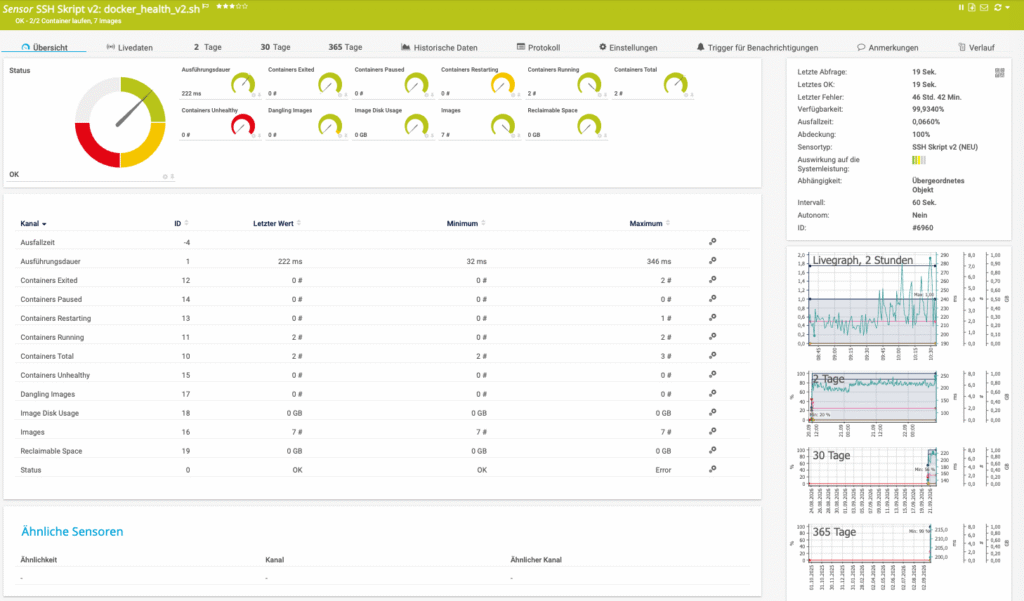Click the Containers Unhealthy red gauge
This screenshot has width=1024, height=601.
[243, 125]
